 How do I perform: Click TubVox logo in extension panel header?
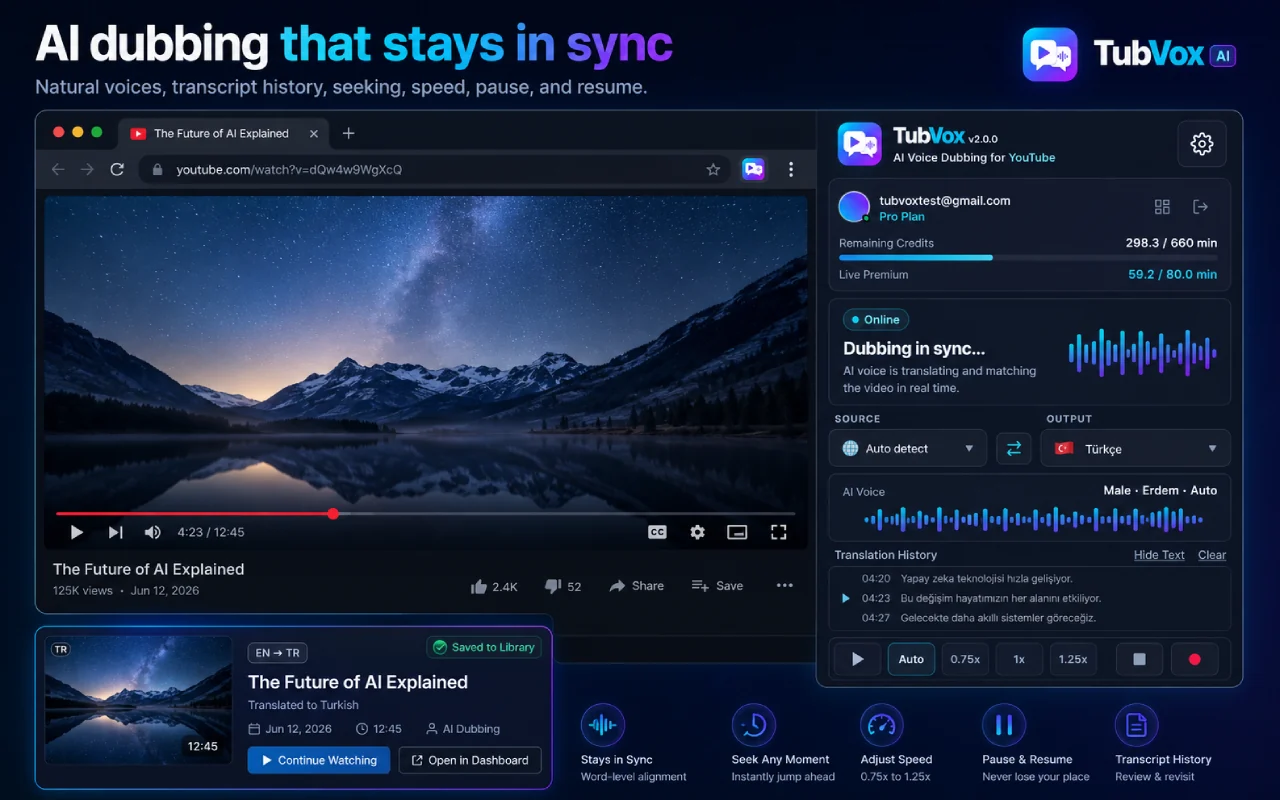pos(859,144)
